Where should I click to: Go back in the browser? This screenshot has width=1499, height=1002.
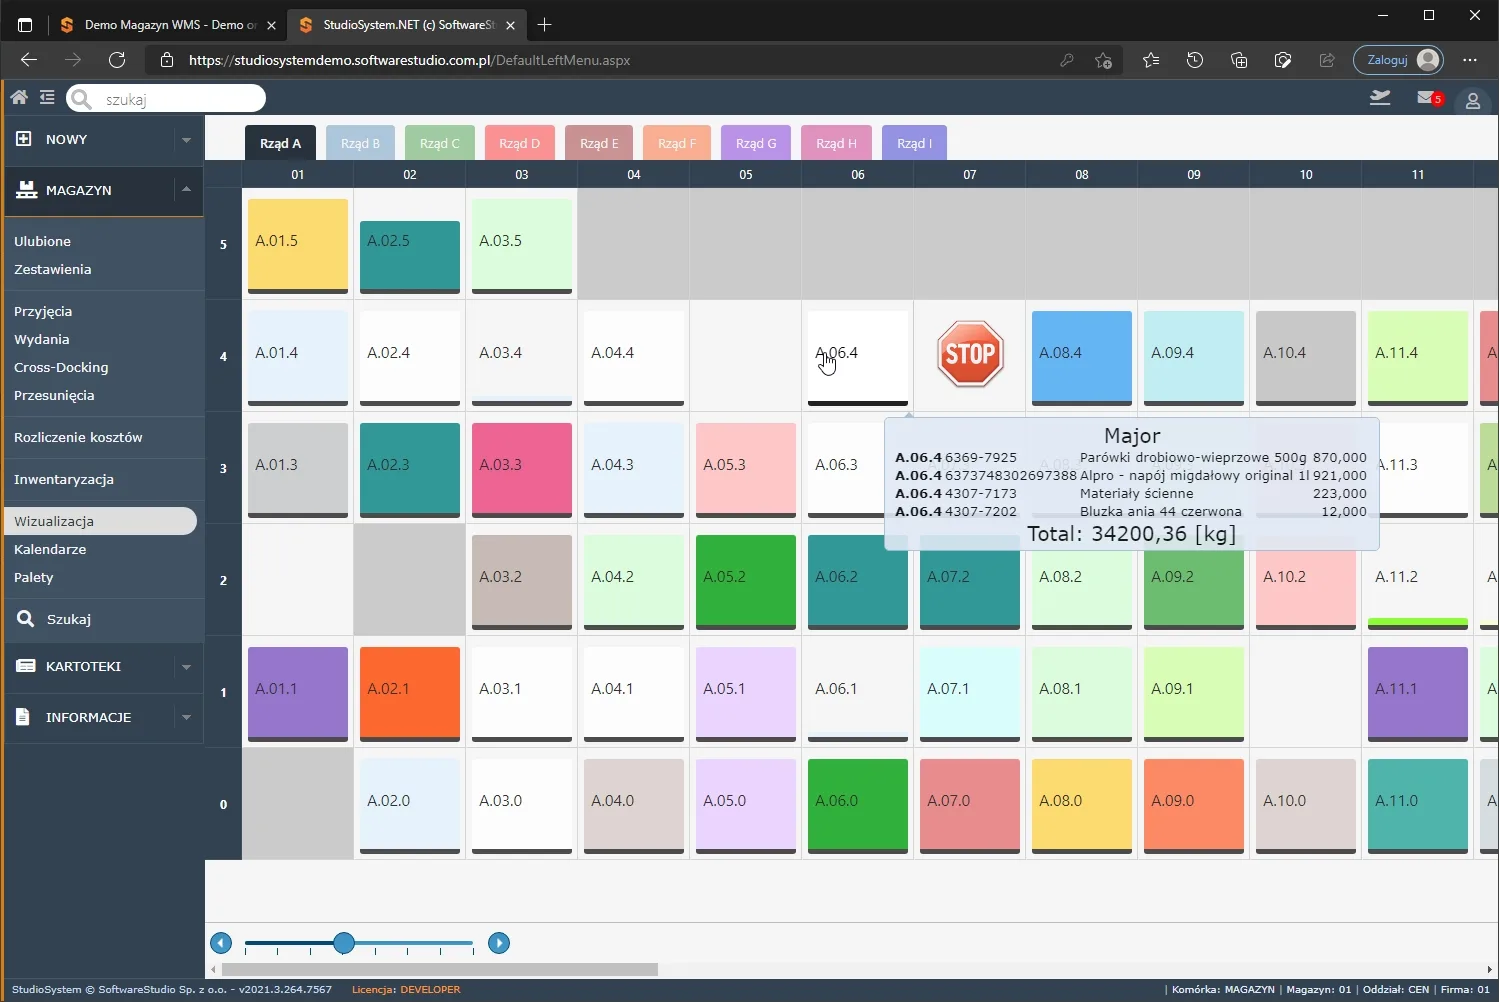[29, 60]
